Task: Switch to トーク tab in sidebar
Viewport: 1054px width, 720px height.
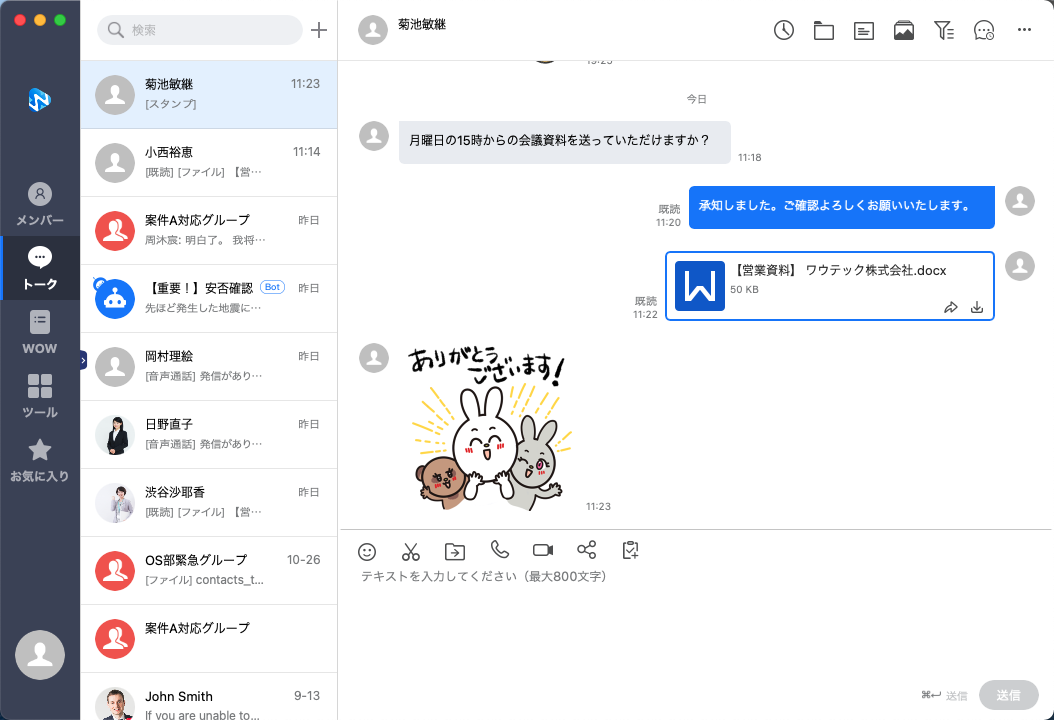Action: coord(40,268)
